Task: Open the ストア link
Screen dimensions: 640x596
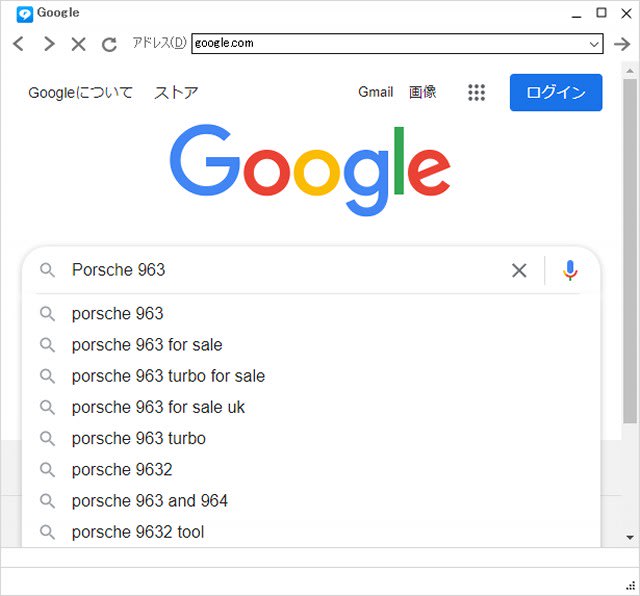Action: [176, 93]
